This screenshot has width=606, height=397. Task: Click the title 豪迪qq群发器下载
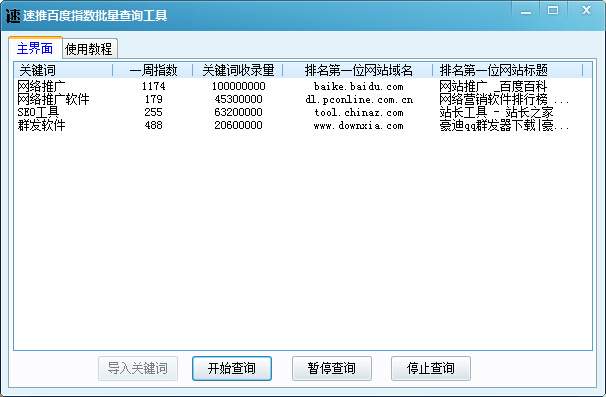click(488, 125)
